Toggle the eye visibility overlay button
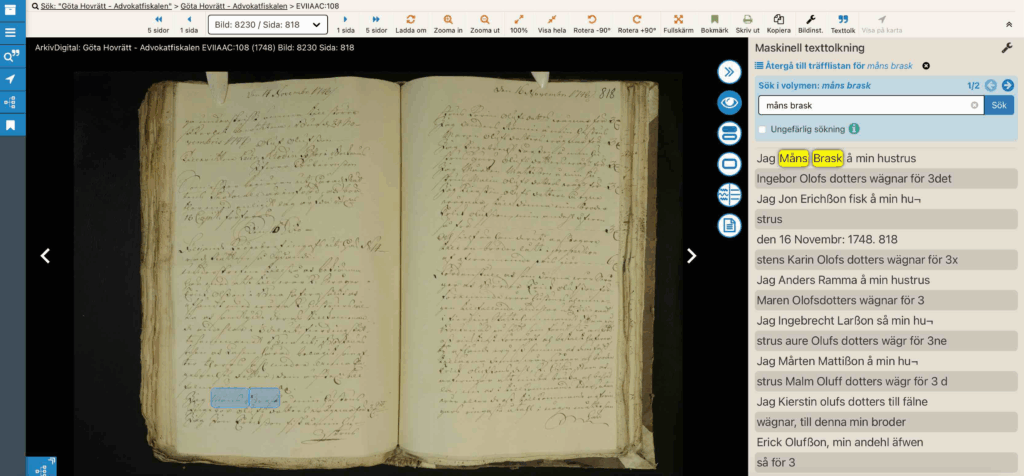This screenshot has height=476, width=1024. point(729,102)
